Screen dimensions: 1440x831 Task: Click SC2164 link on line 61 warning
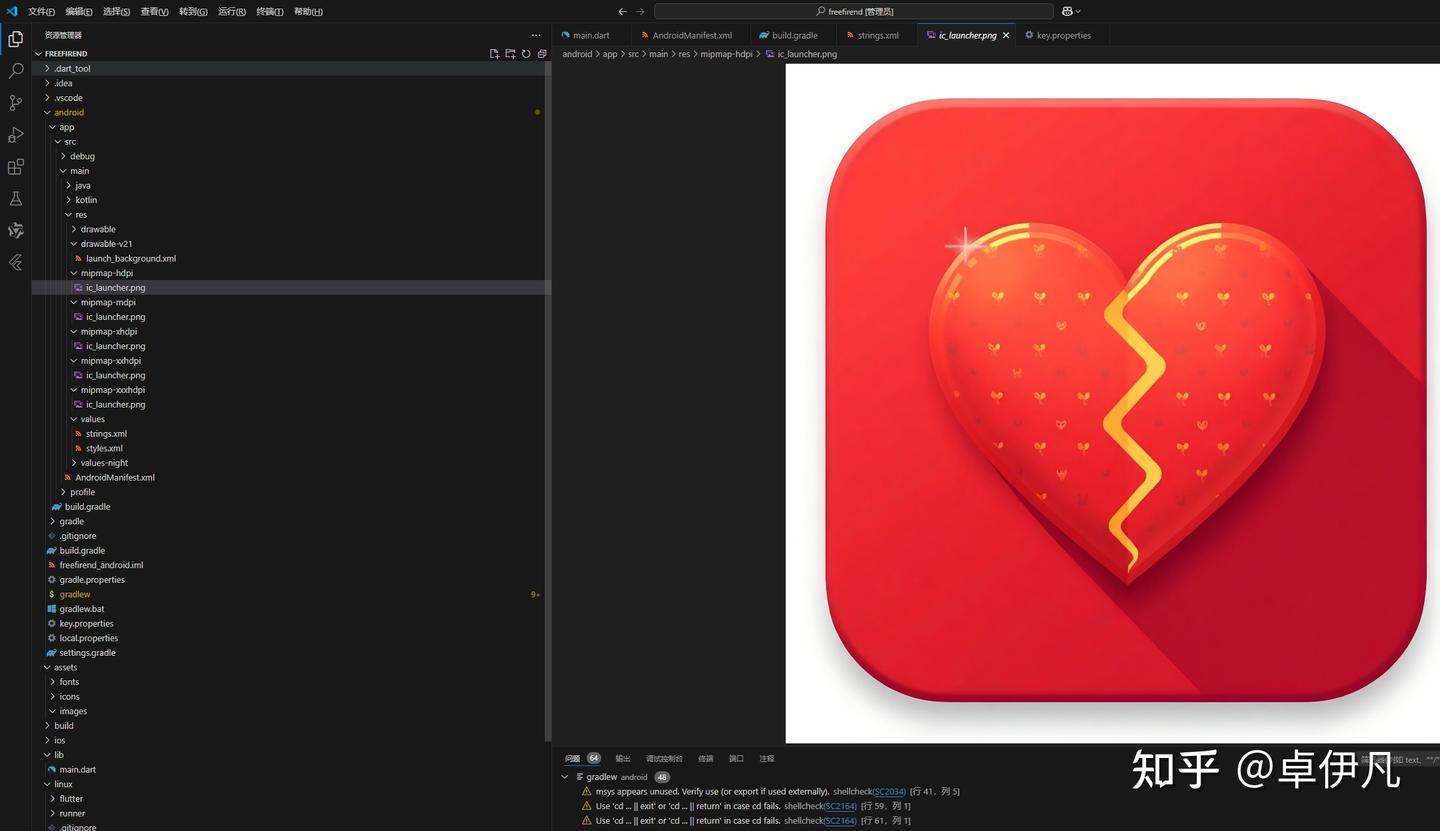[840, 821]
